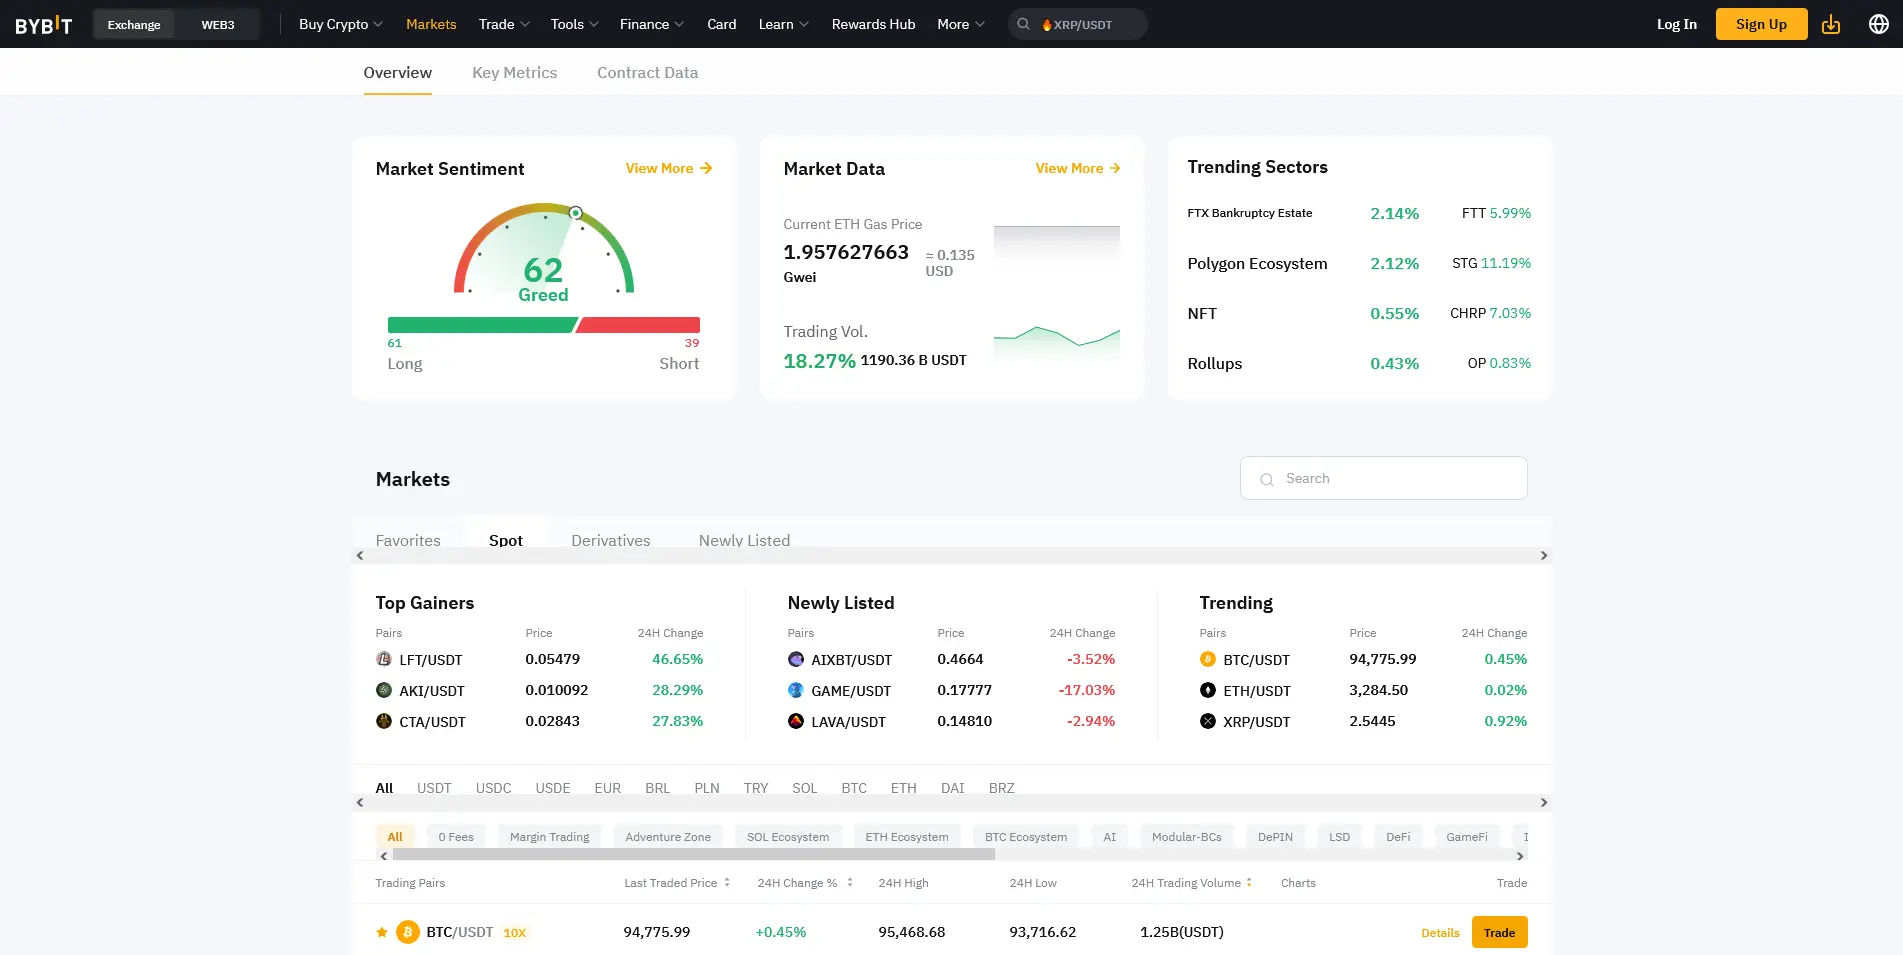This screenshot has width=1903, height=955.
Task: Expand the Learn menu dropdown
Action: click(x=784, y=24)
